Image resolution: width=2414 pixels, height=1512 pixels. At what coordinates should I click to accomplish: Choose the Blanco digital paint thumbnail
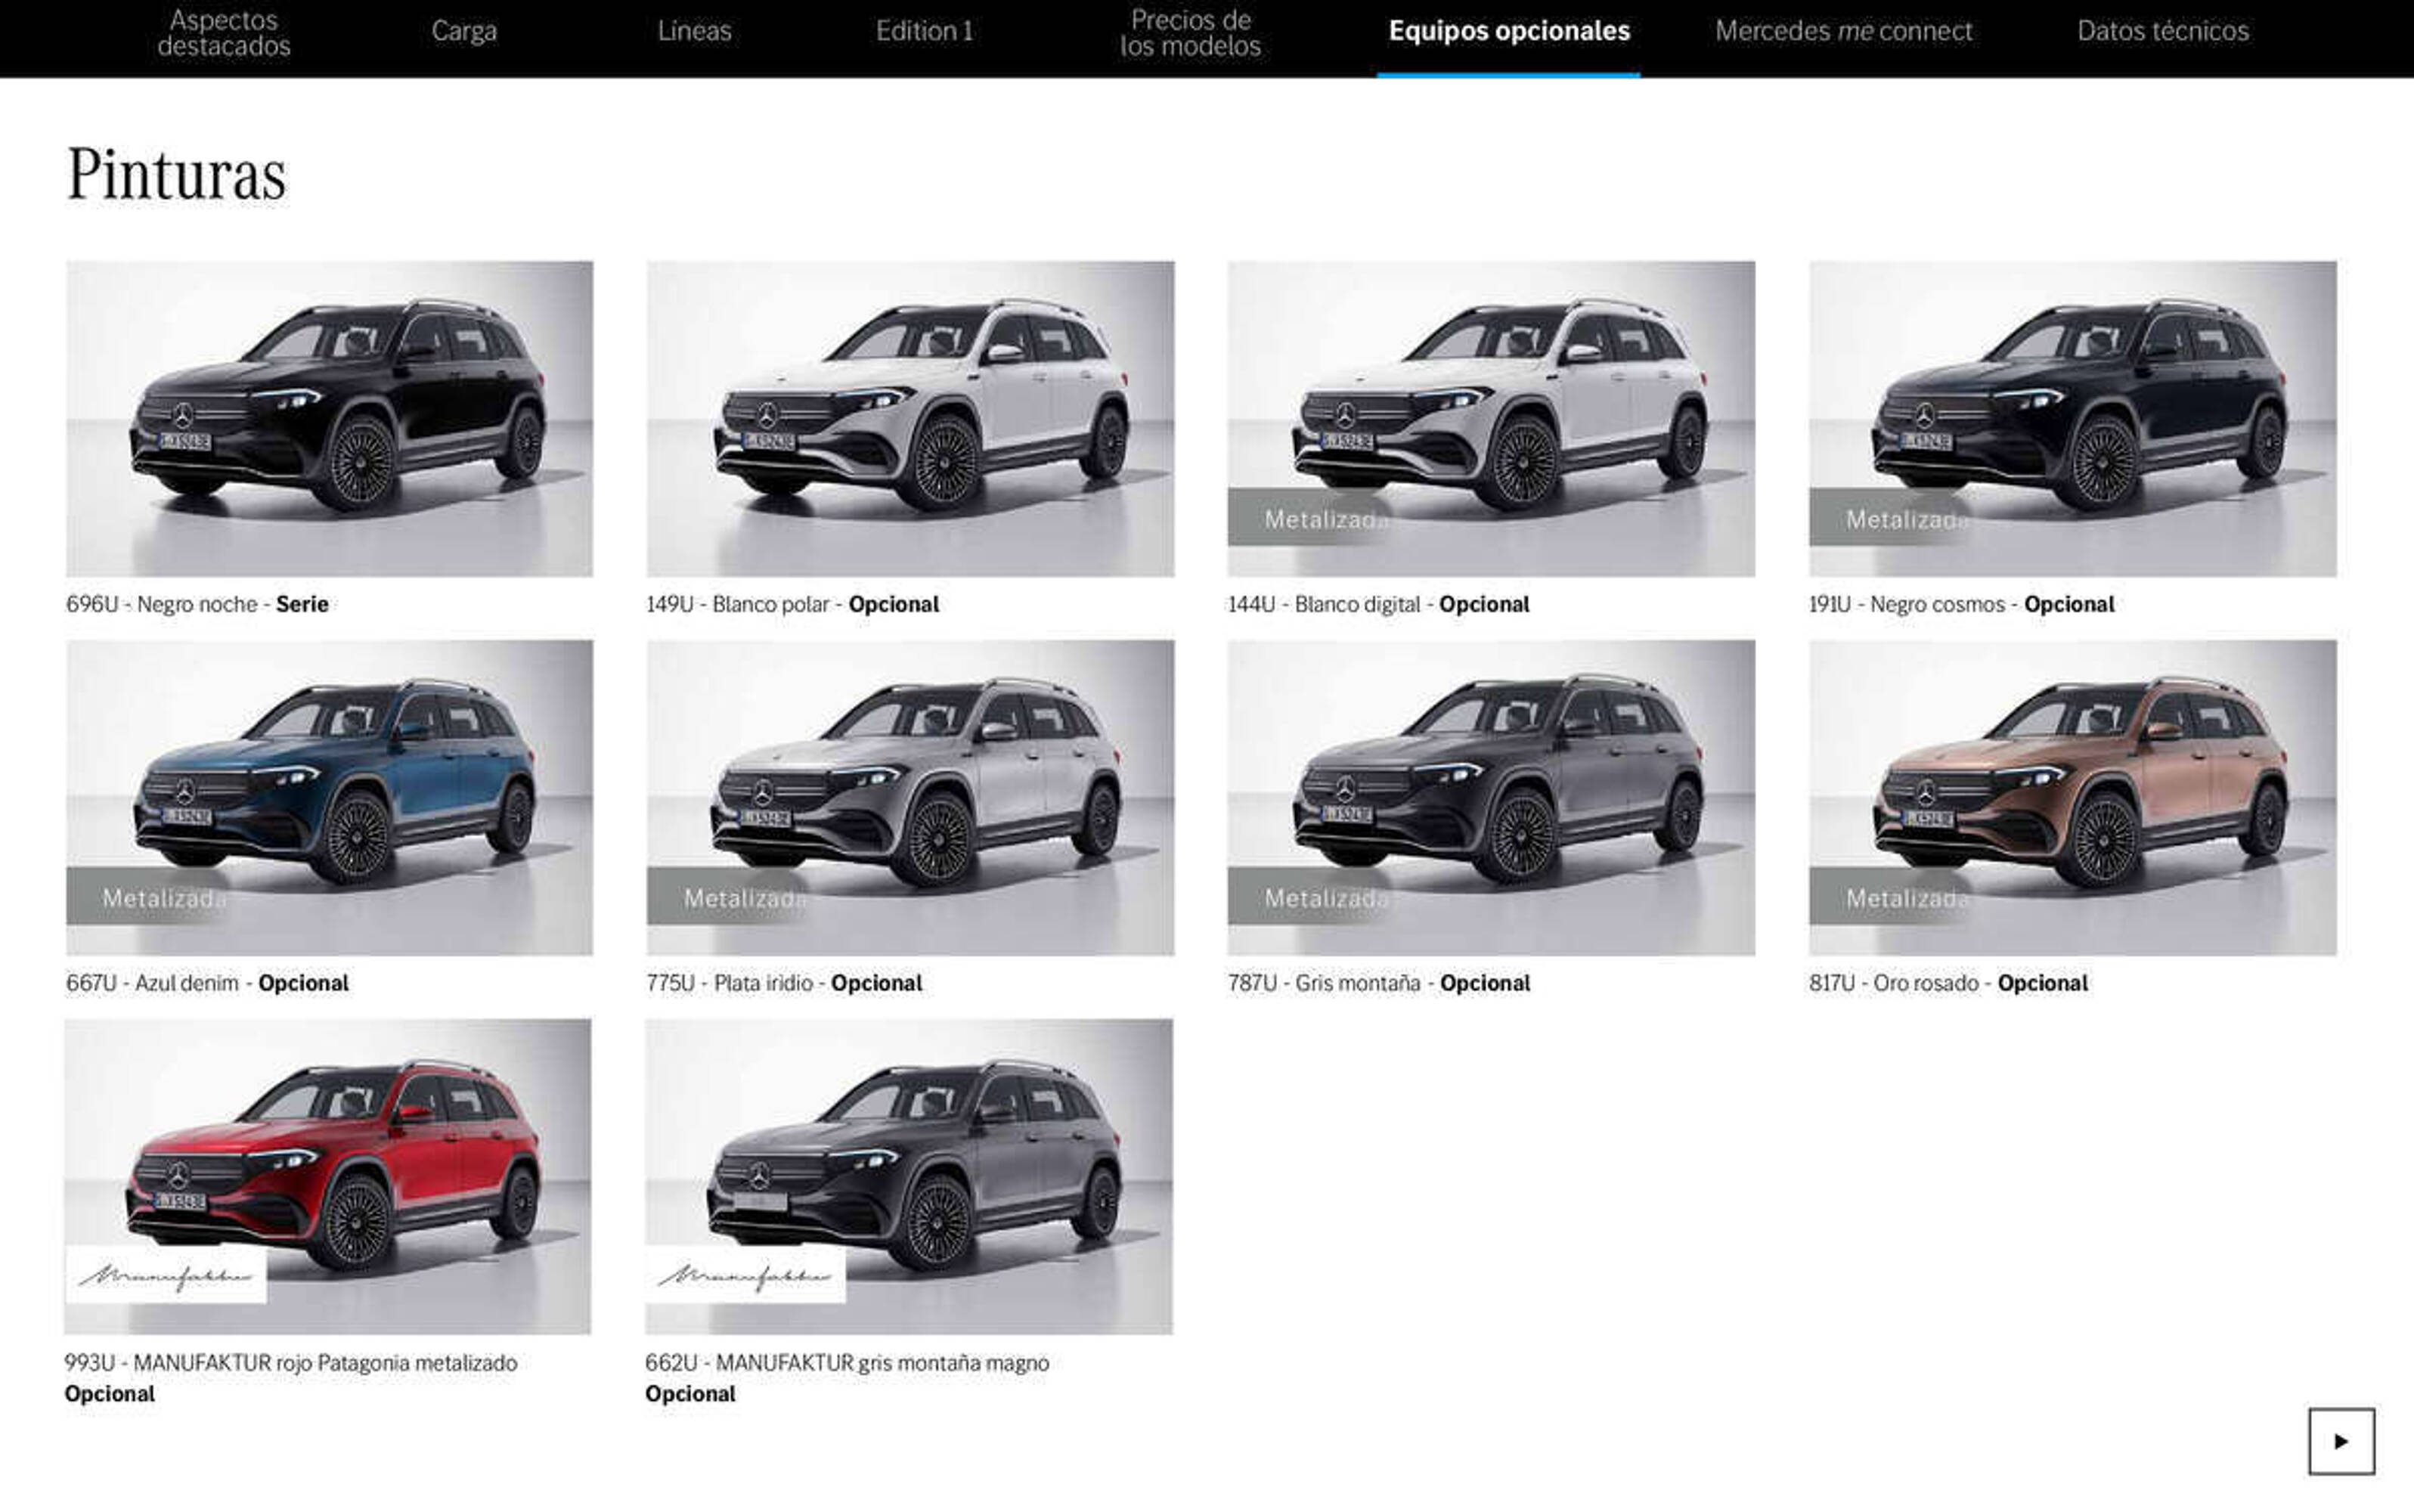coord(1491,419)
